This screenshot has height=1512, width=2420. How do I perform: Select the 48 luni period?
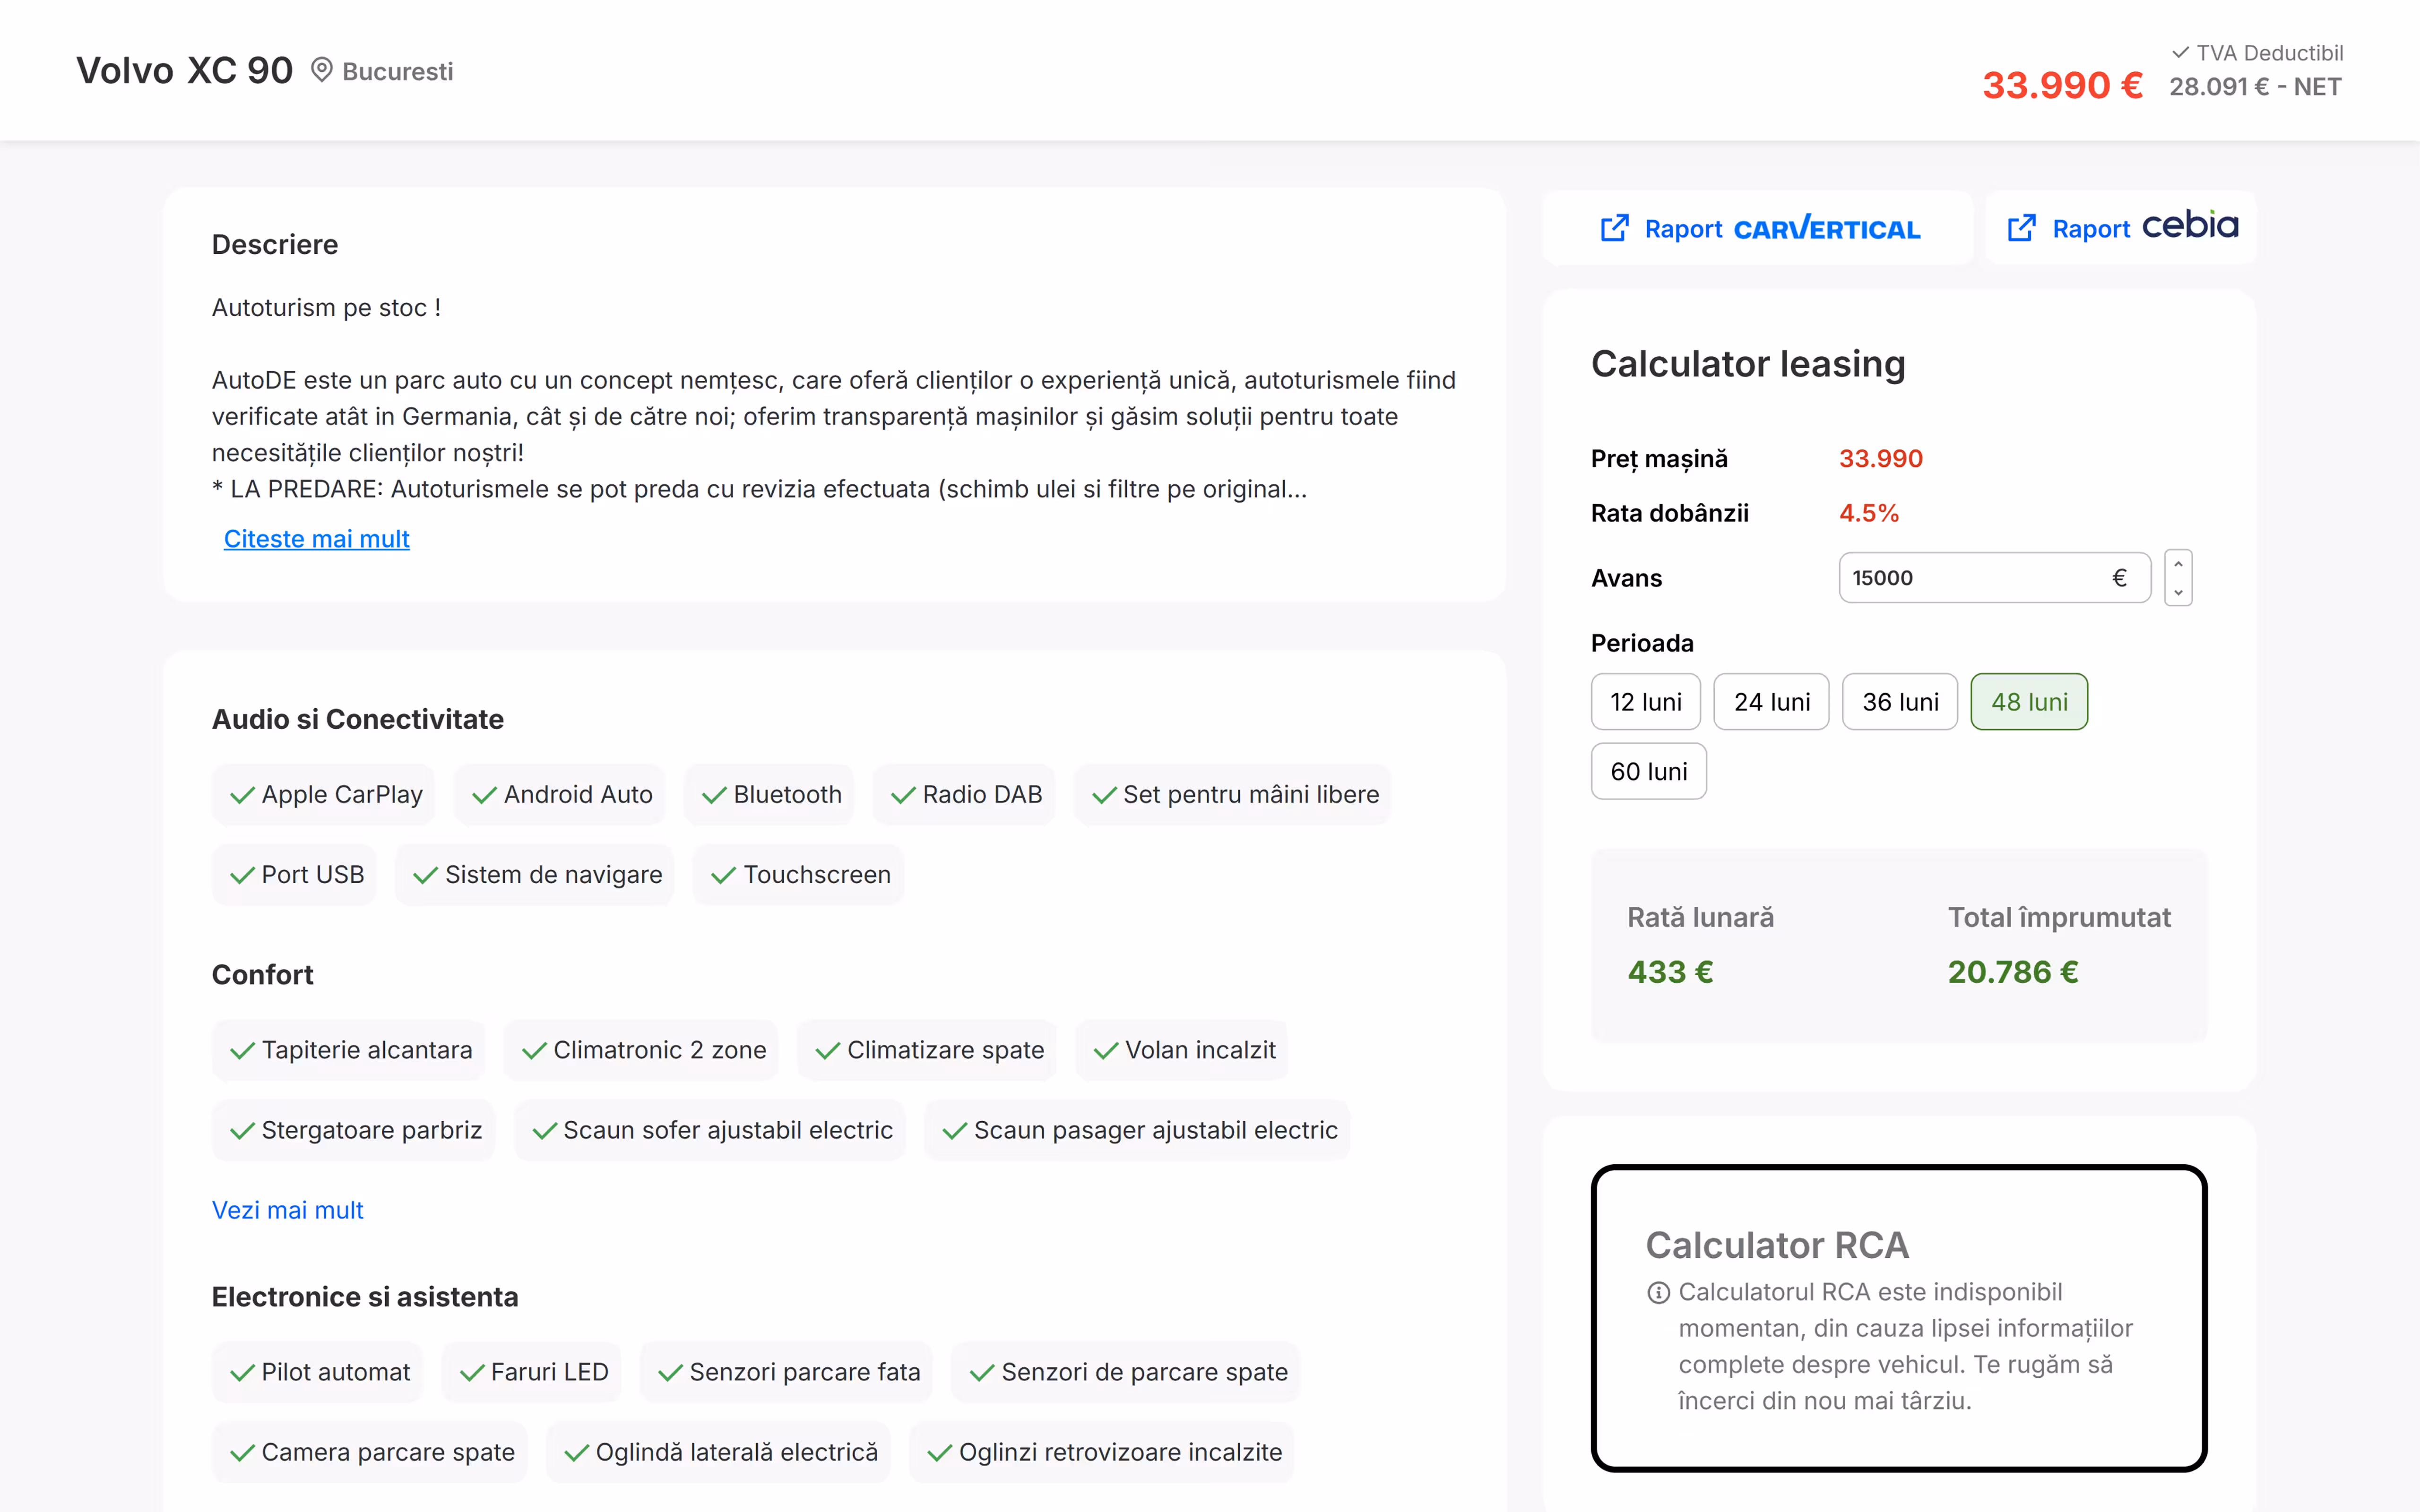2029,702
